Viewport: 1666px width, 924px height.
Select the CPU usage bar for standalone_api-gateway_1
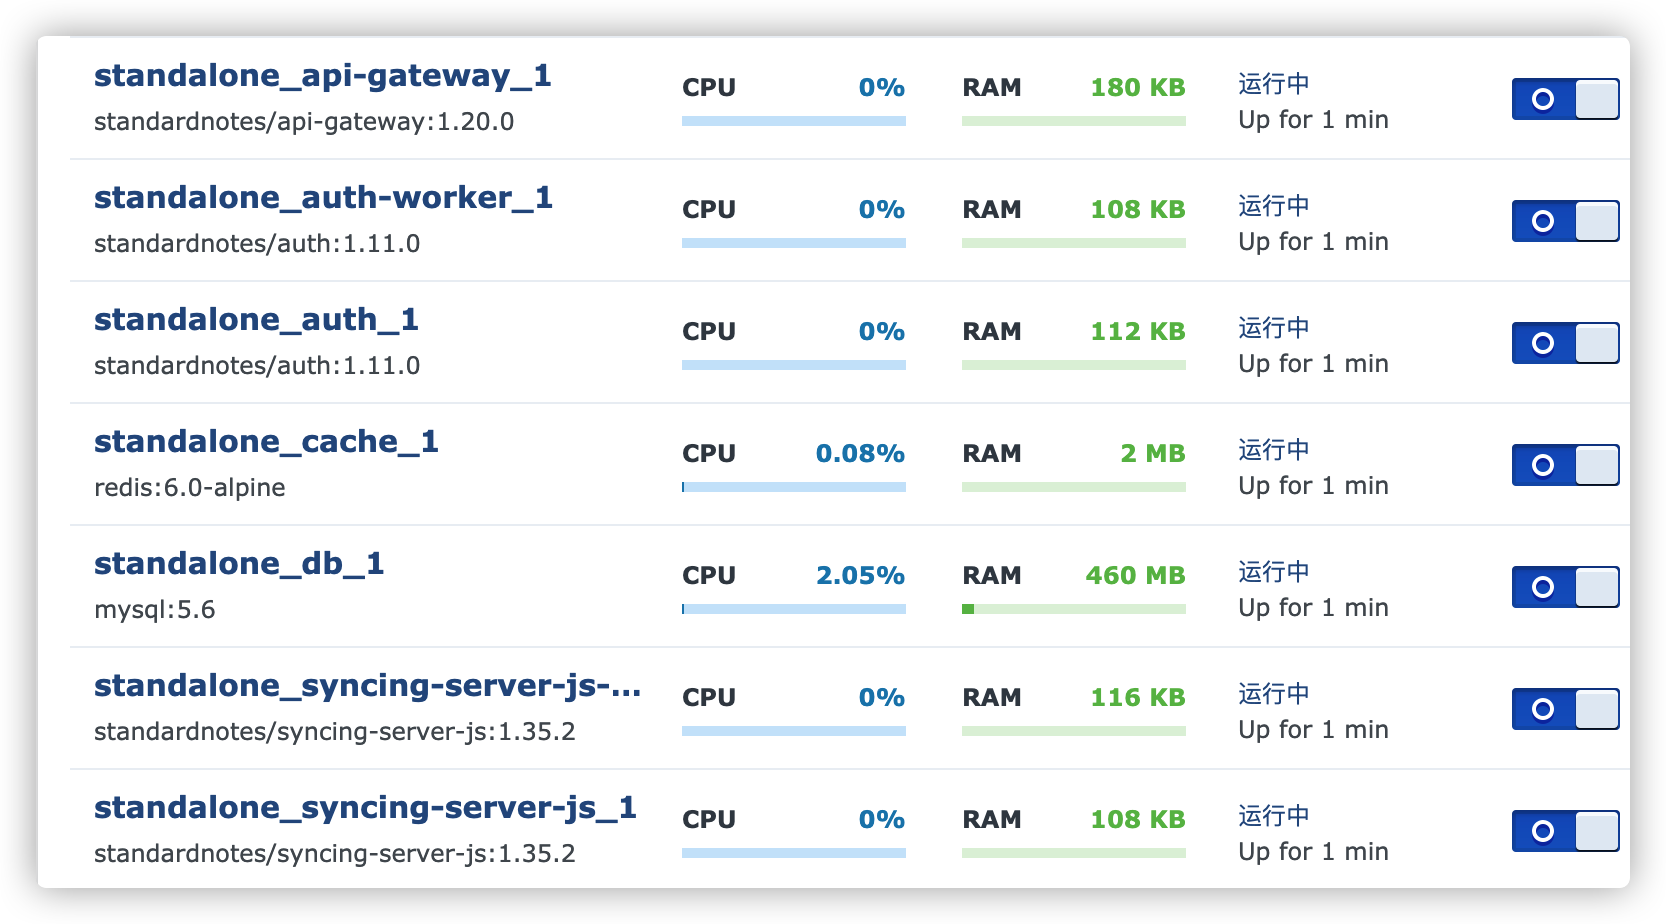[794, 121]
